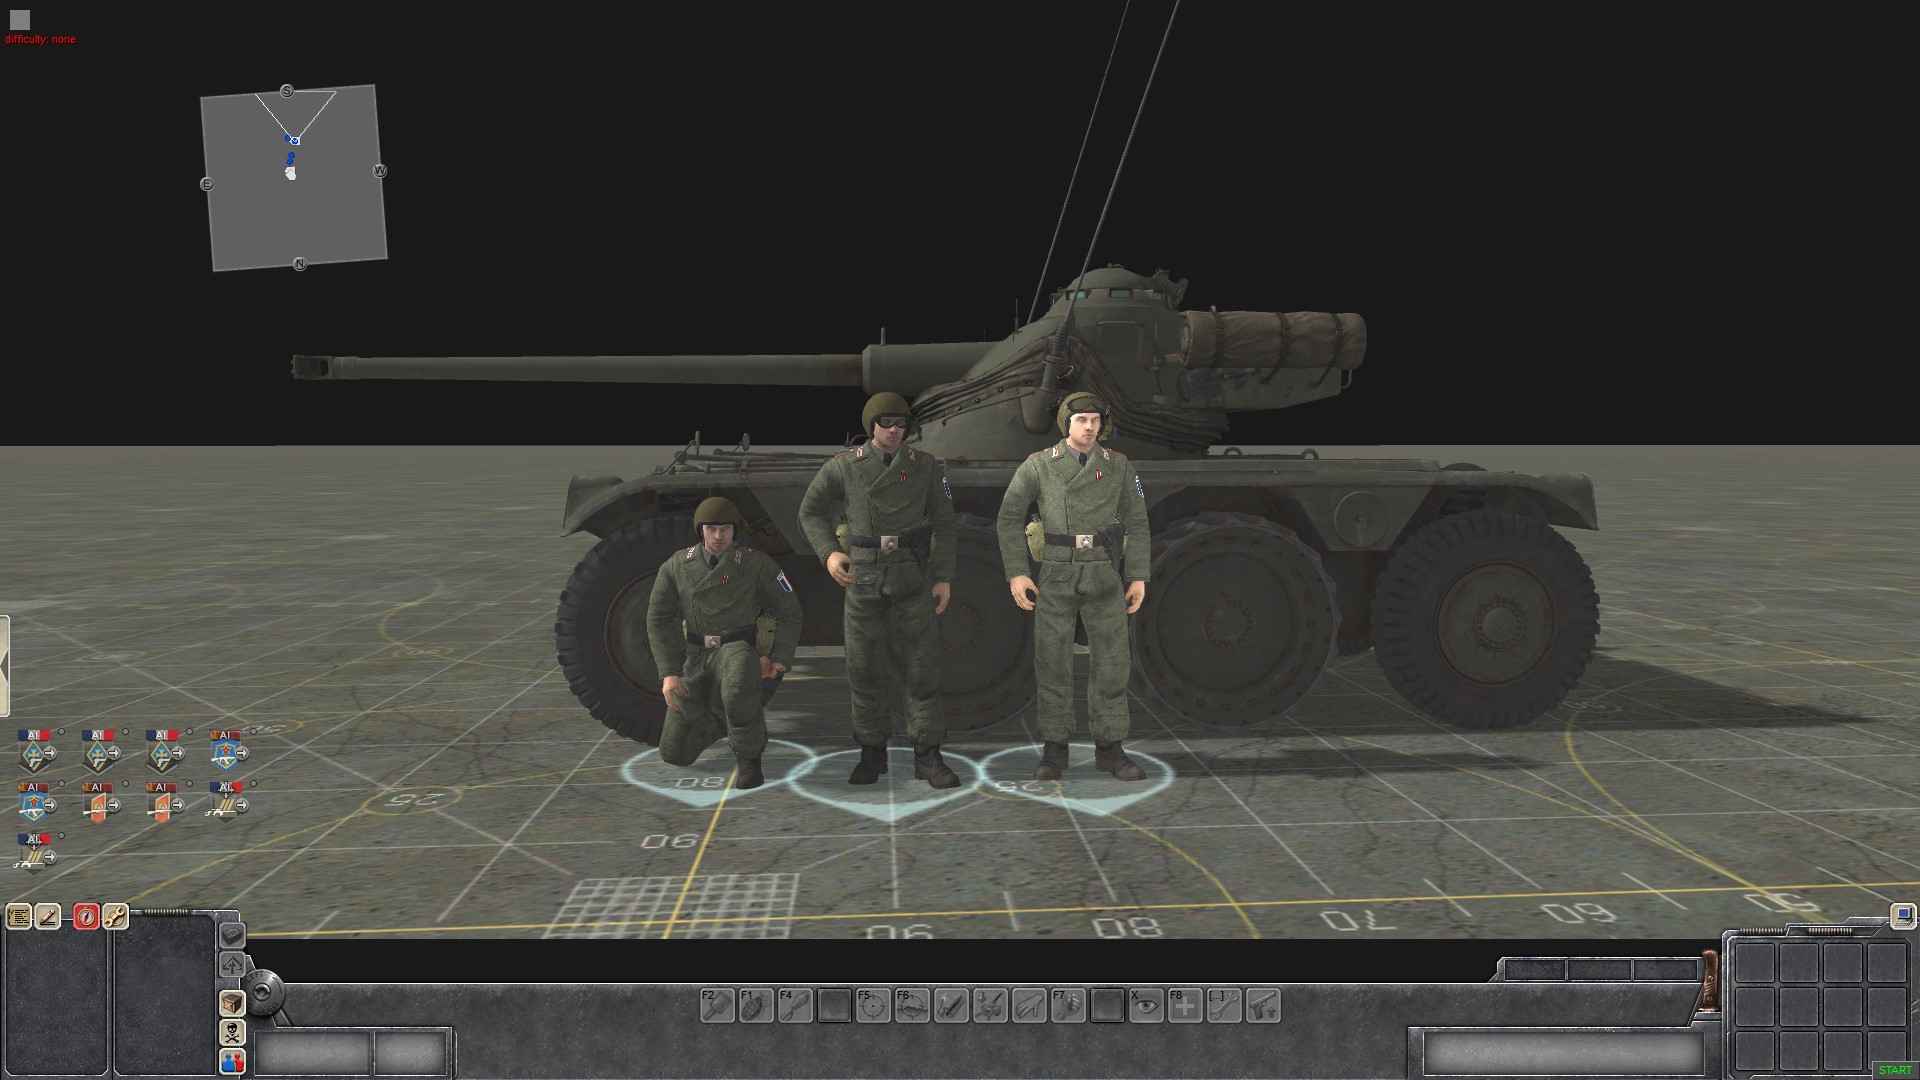This screenshot has height=1080, width=1920.
Task: Click the E compass marker on minimap
Action: tap(207, 184)
